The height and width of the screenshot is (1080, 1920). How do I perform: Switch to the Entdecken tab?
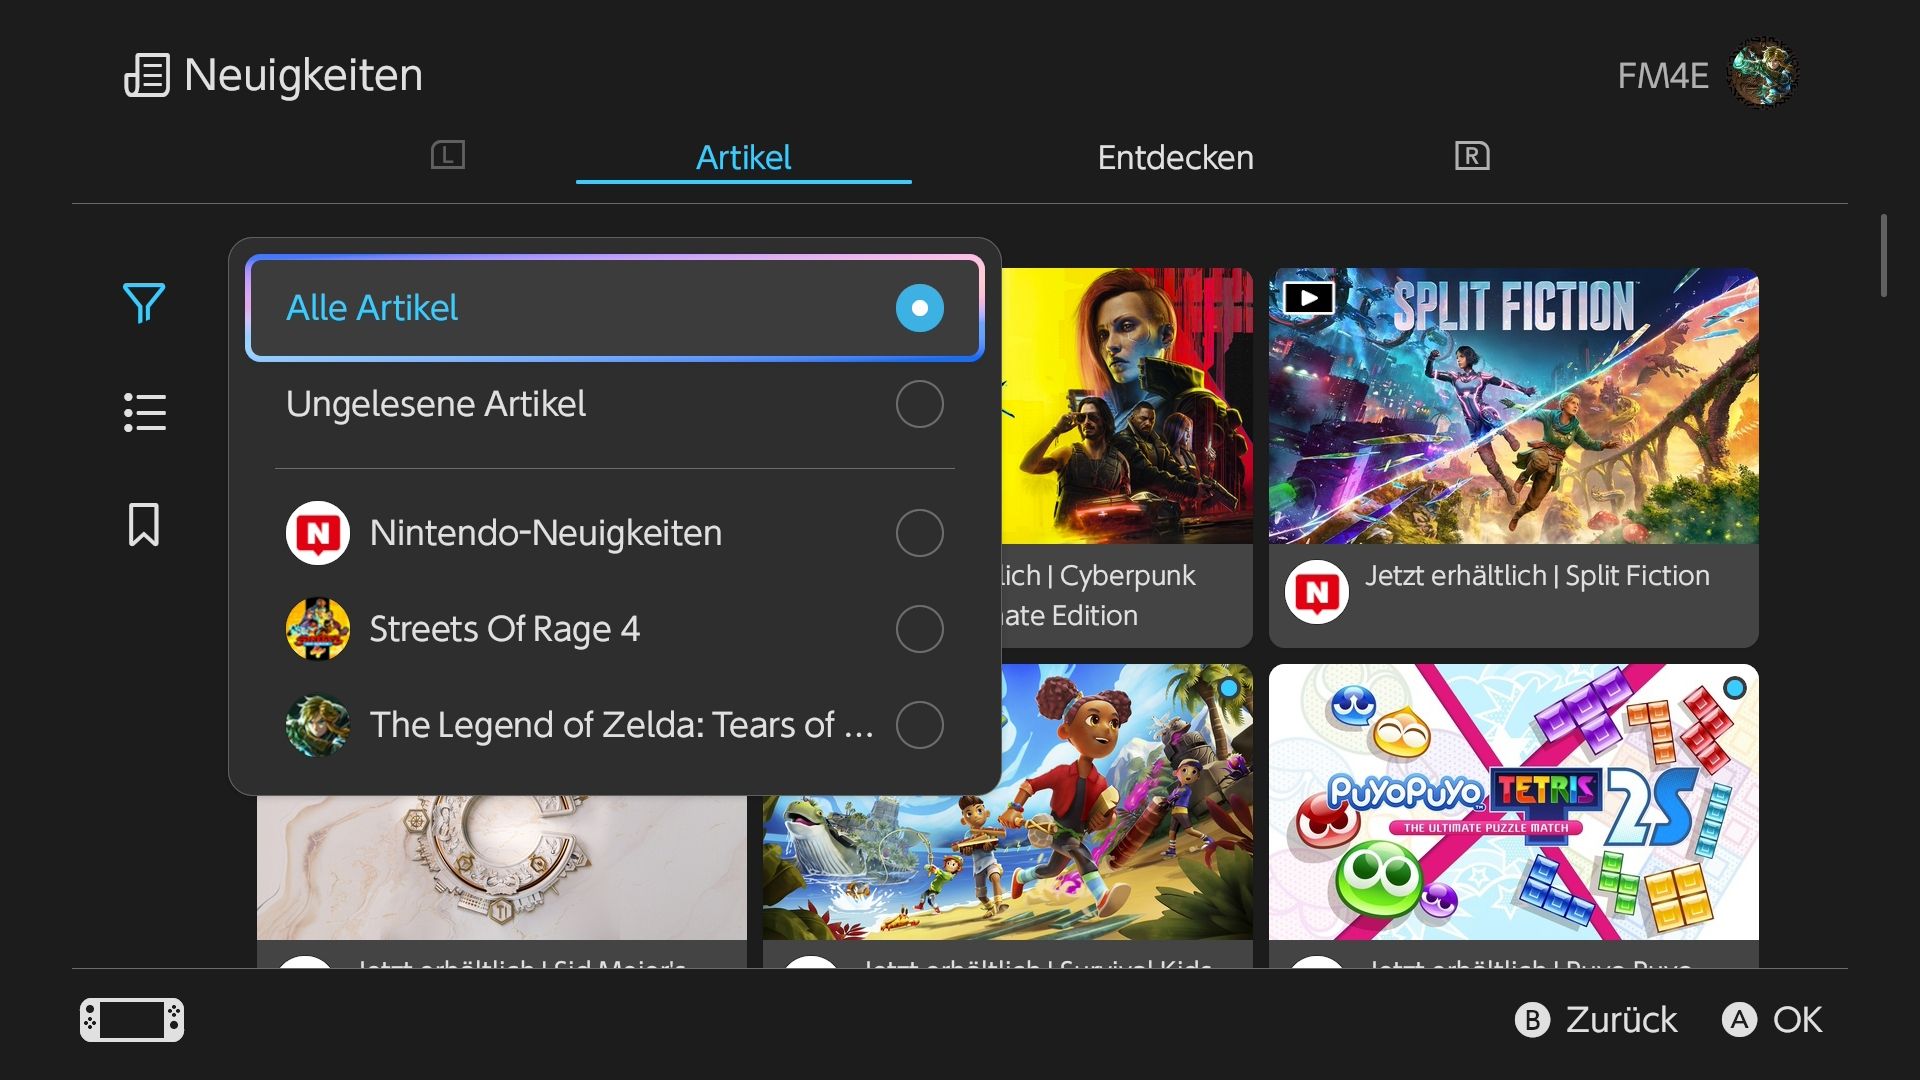[x=1175, y=158]
